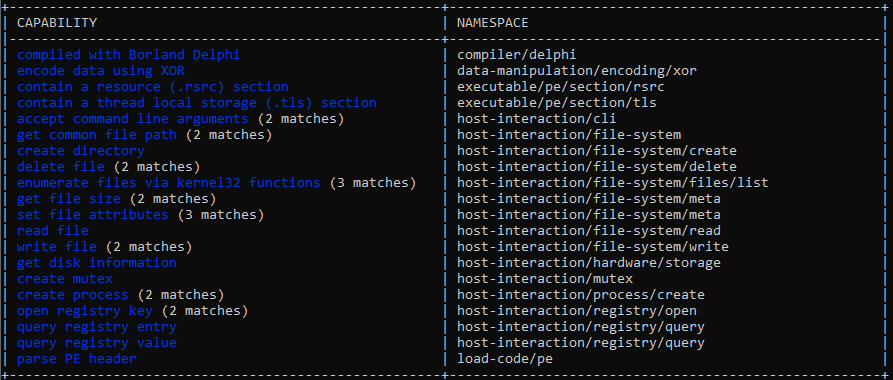893x380 pixels.
Task: Click the CAPABILITY column header
Action: pyautogui.click(x=57, y=23)
